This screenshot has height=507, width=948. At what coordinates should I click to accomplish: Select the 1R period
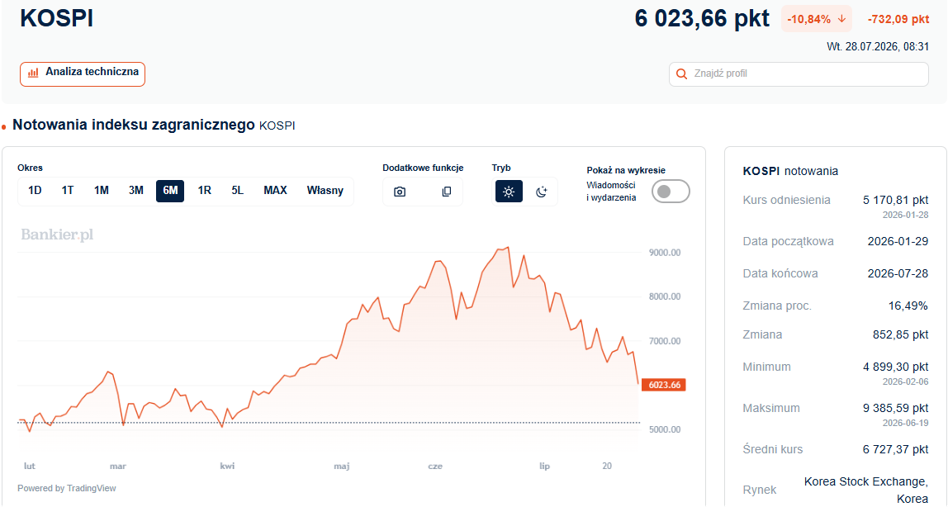[204, 190]
